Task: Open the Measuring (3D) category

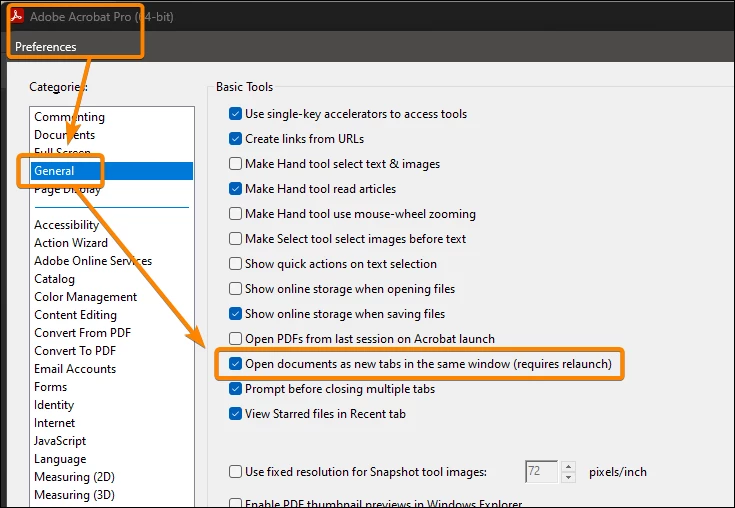Action: tap(75, 495)
